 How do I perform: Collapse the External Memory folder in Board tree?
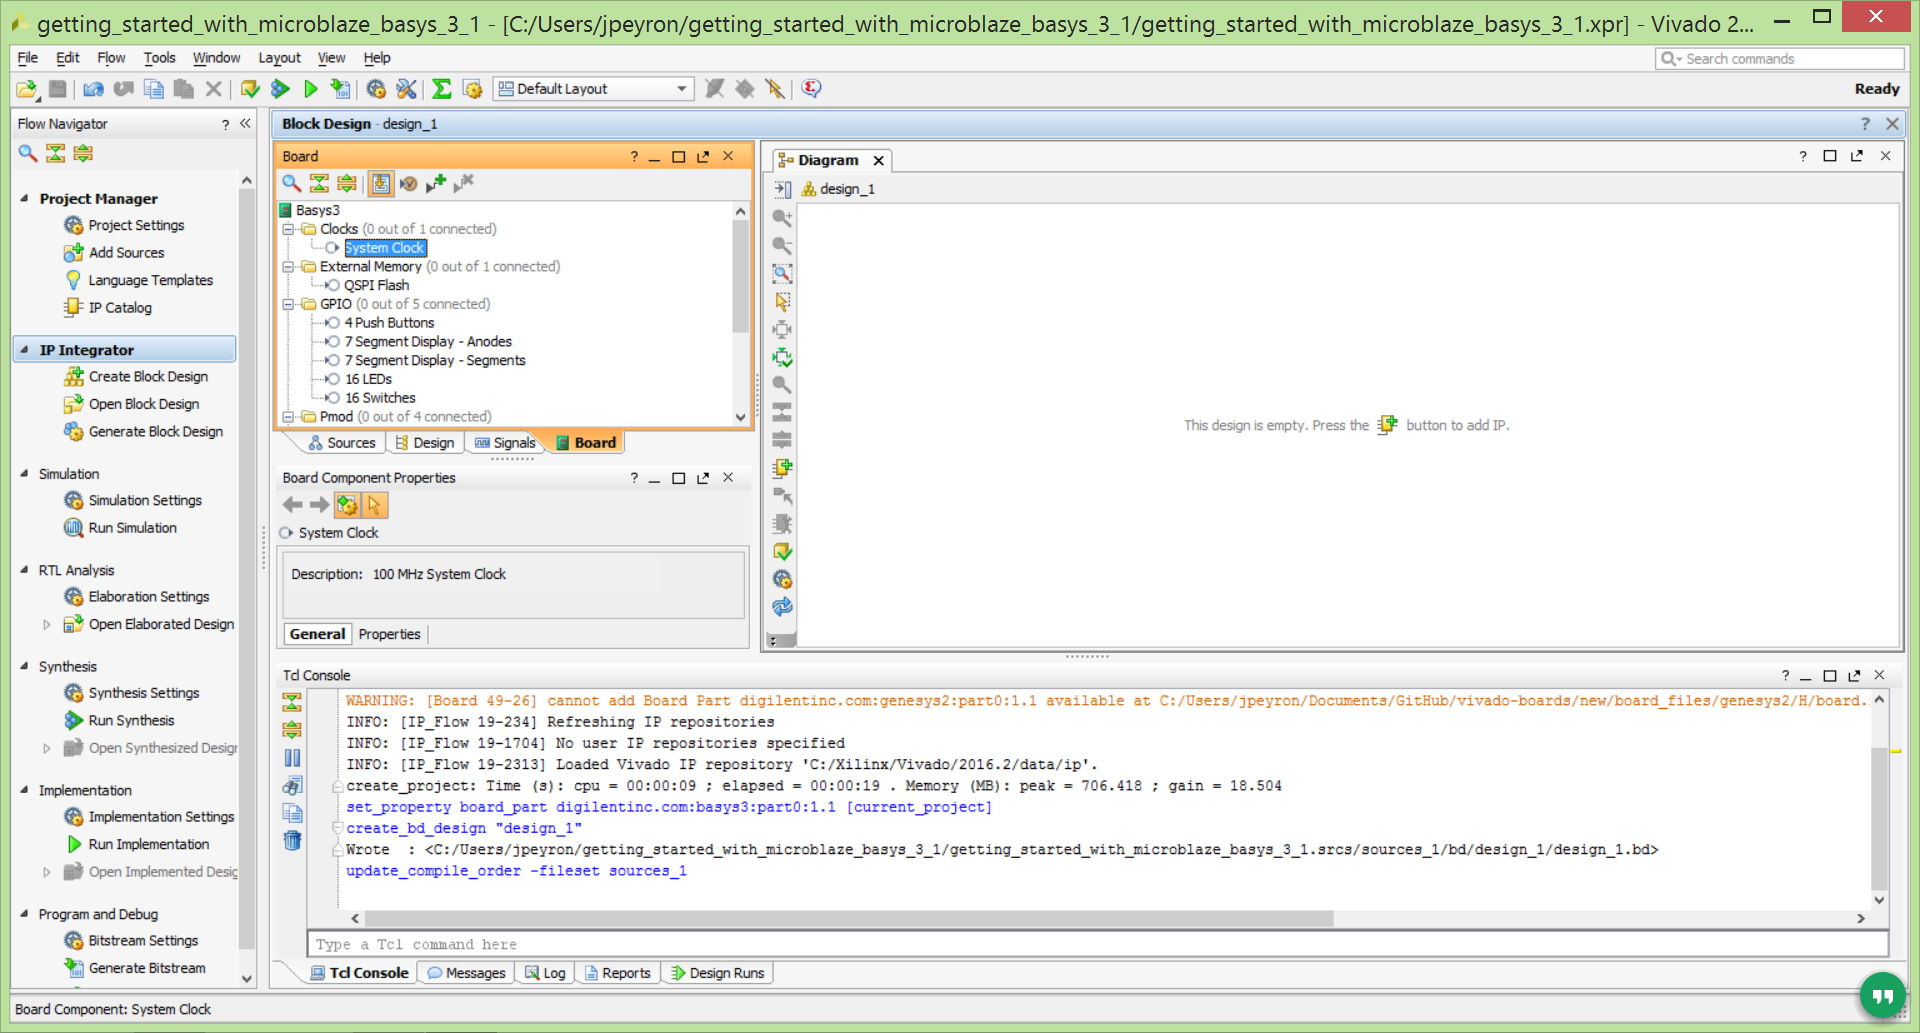(288, 267)
